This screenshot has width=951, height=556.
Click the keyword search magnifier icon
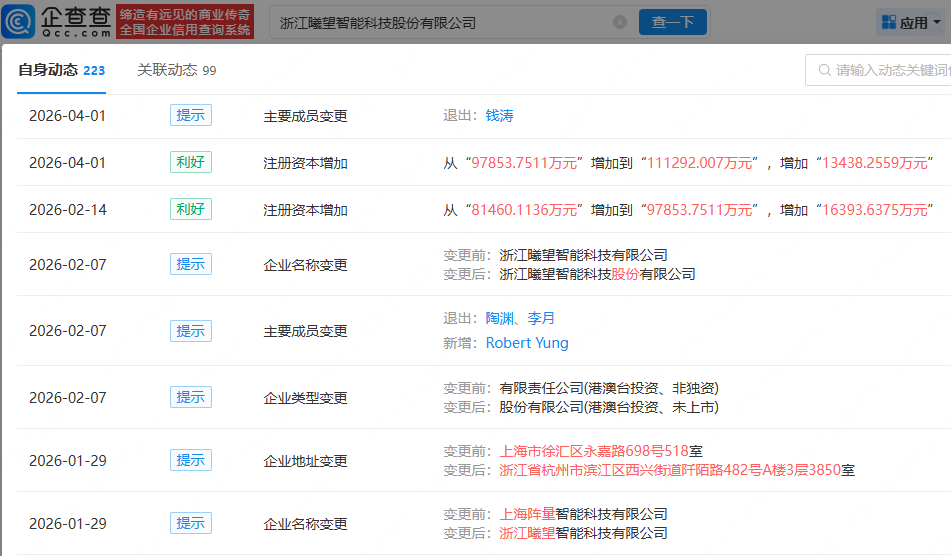click(824, 70)
